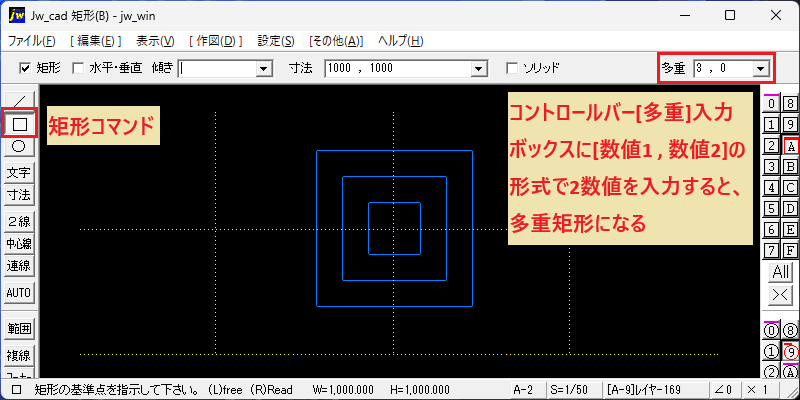Image resolution: width=800 pixels, height=400 pixels.
Task: Toggle square layer button D
Action: tap(790, 209)
